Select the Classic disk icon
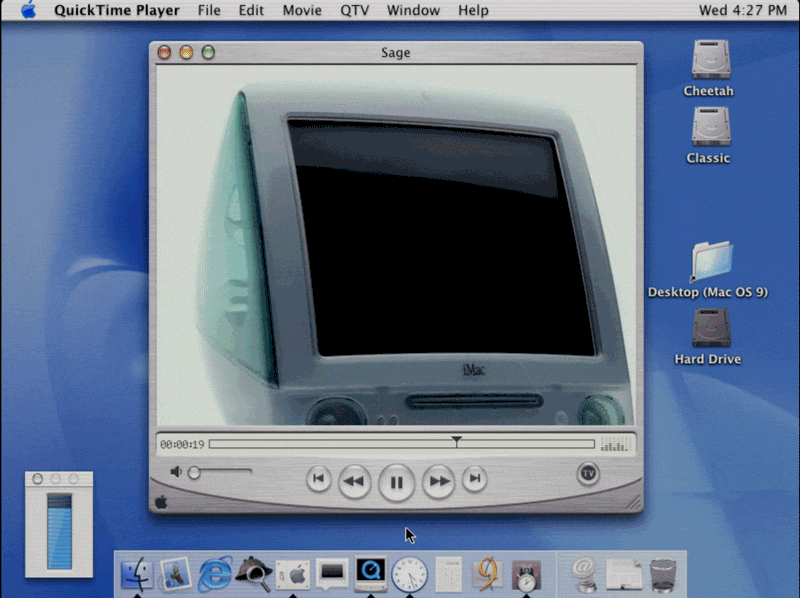800x598 pixels. 711,126
